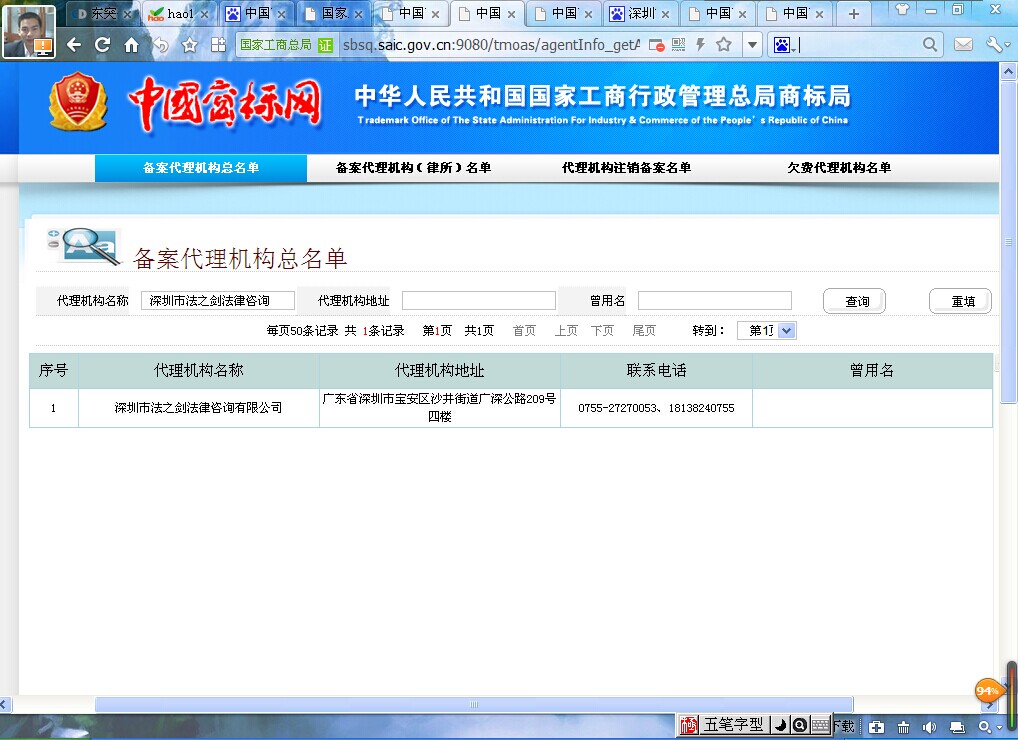1018x740 pixels.
Task: Open the grid navigation icon in the toolbar
Action: pos(218,45)
